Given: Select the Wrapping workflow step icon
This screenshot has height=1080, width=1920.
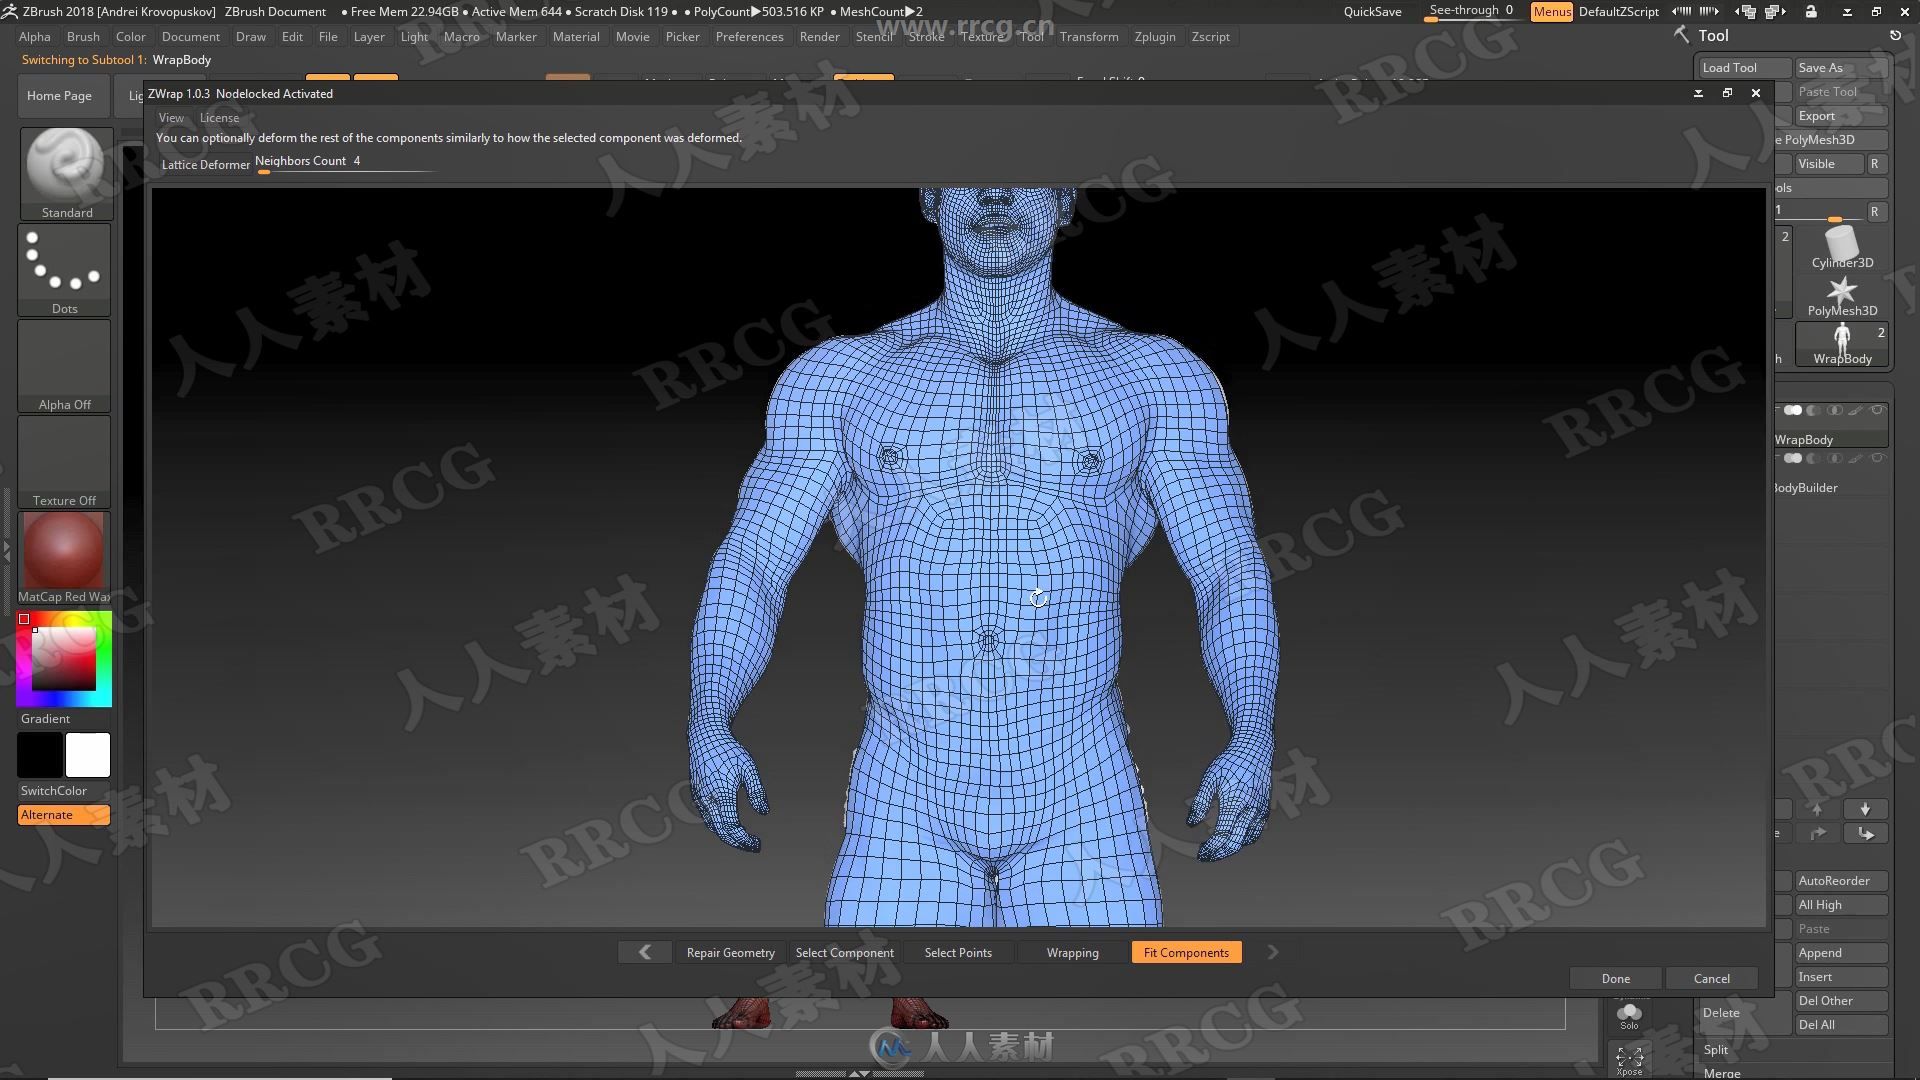Looking at the screenshot, I should click(x=1072, y=951).
